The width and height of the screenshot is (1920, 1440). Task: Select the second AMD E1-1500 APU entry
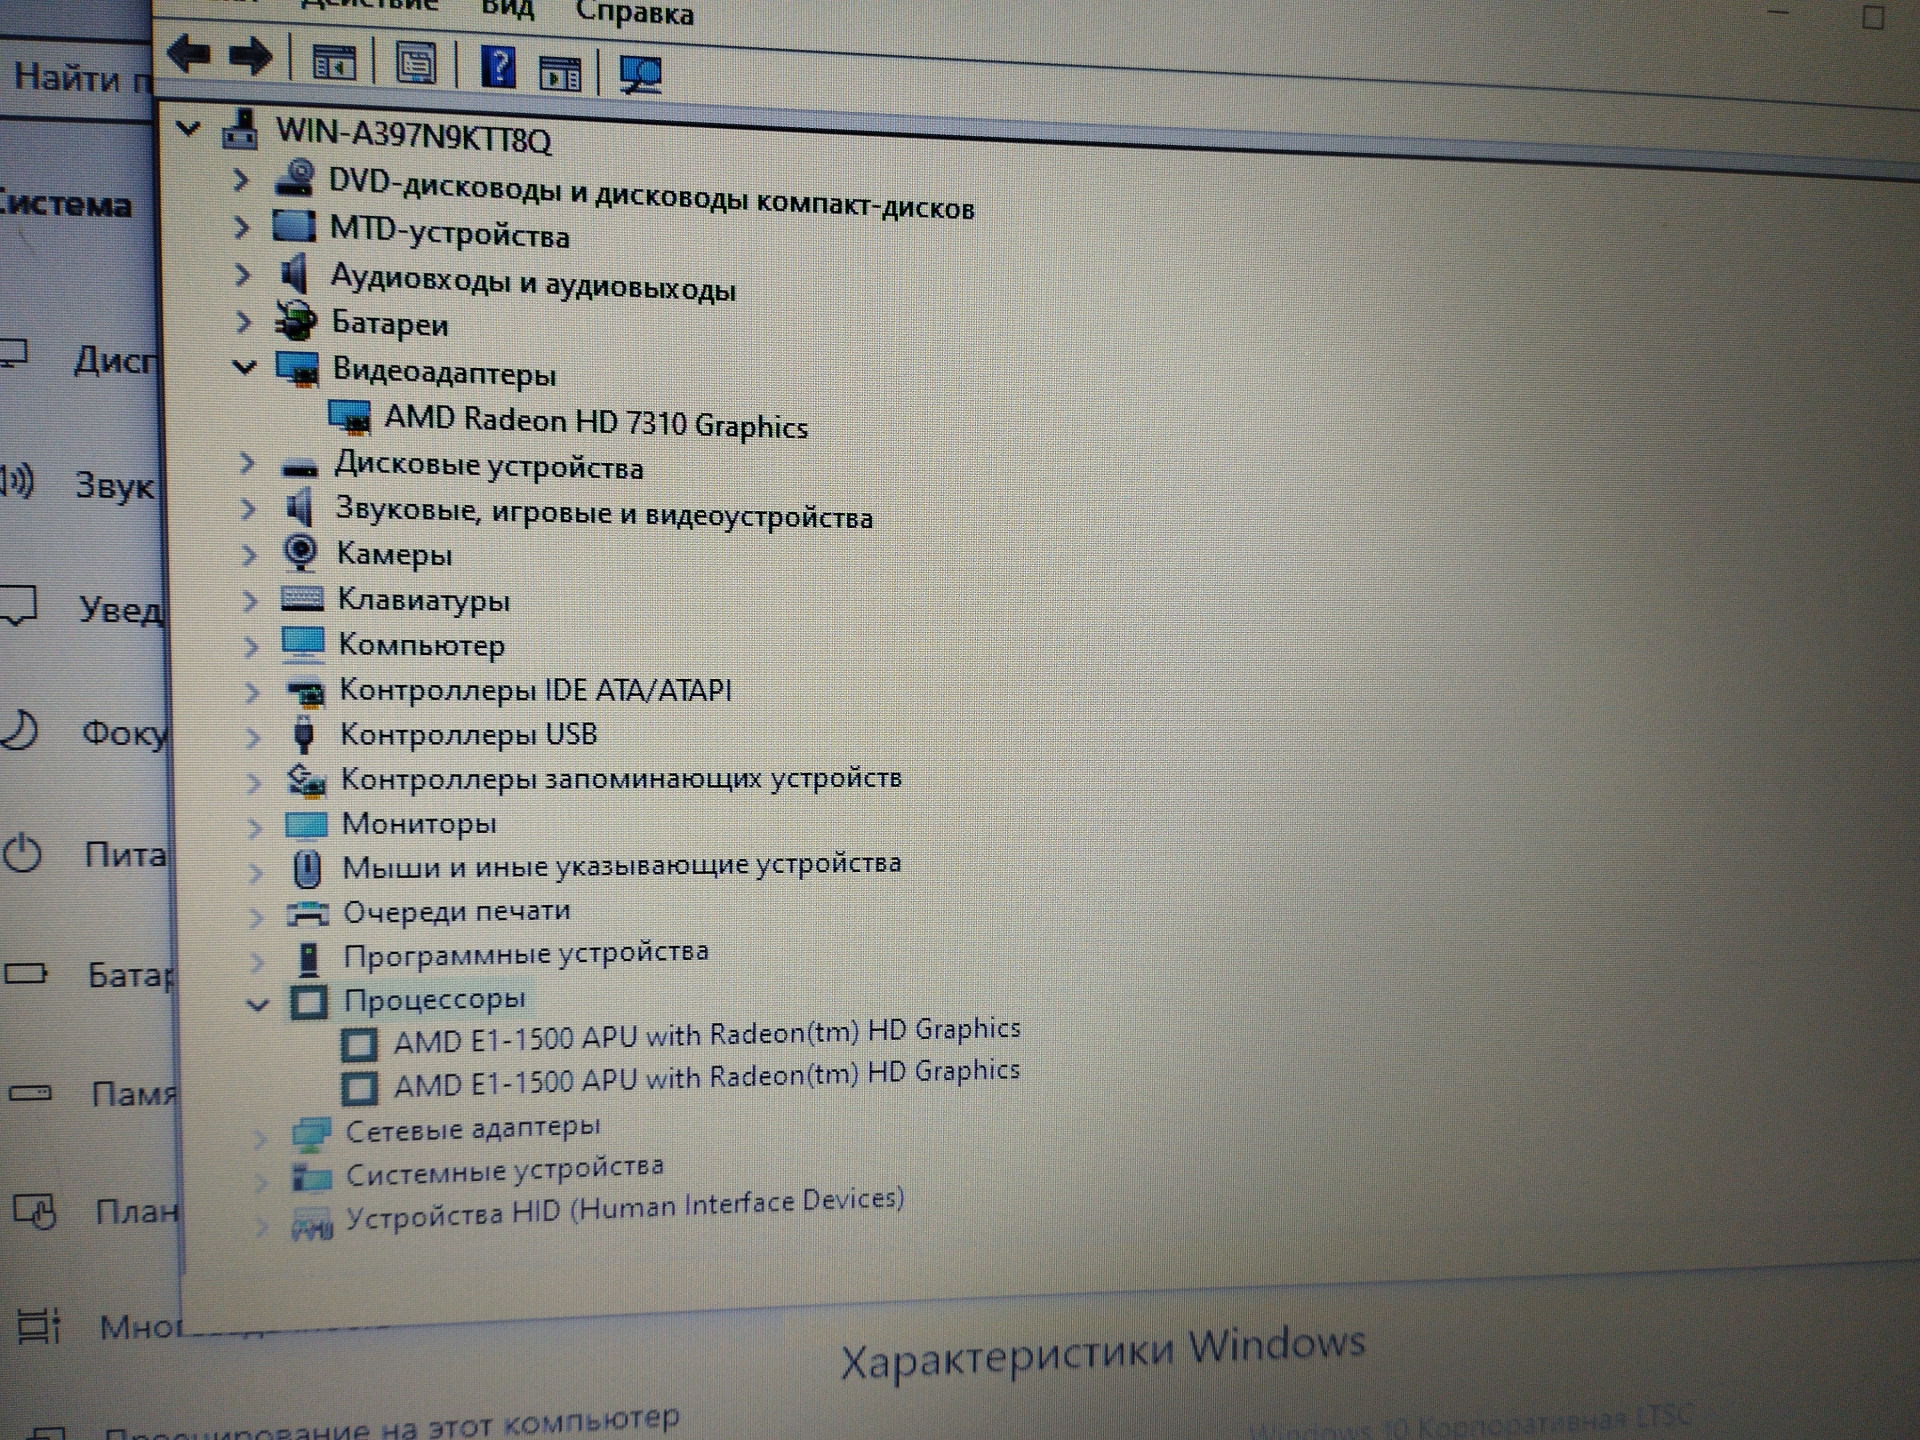(x=707, y=1080)
